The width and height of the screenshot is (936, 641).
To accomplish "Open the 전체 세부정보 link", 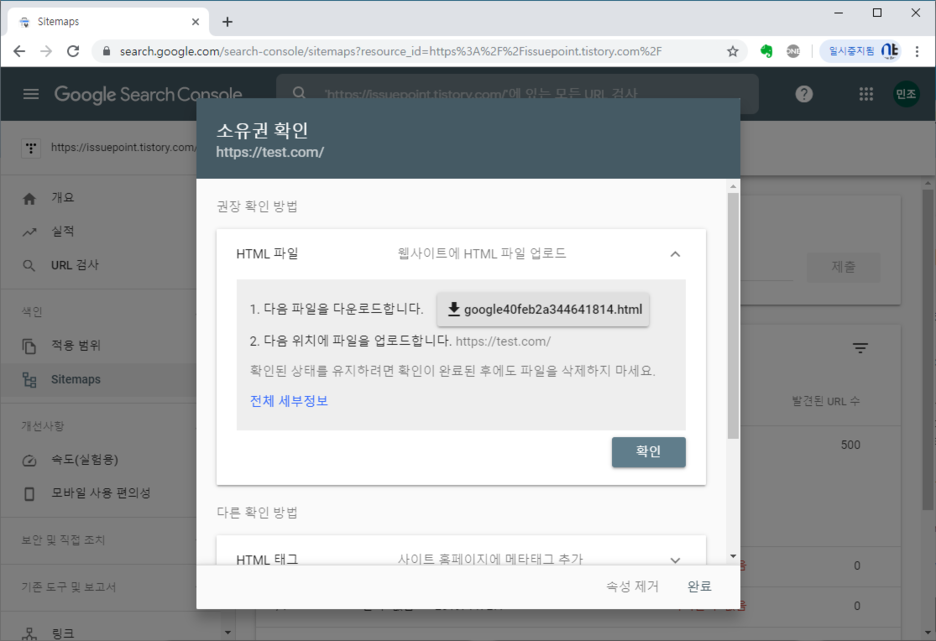I will click(289, 400).
